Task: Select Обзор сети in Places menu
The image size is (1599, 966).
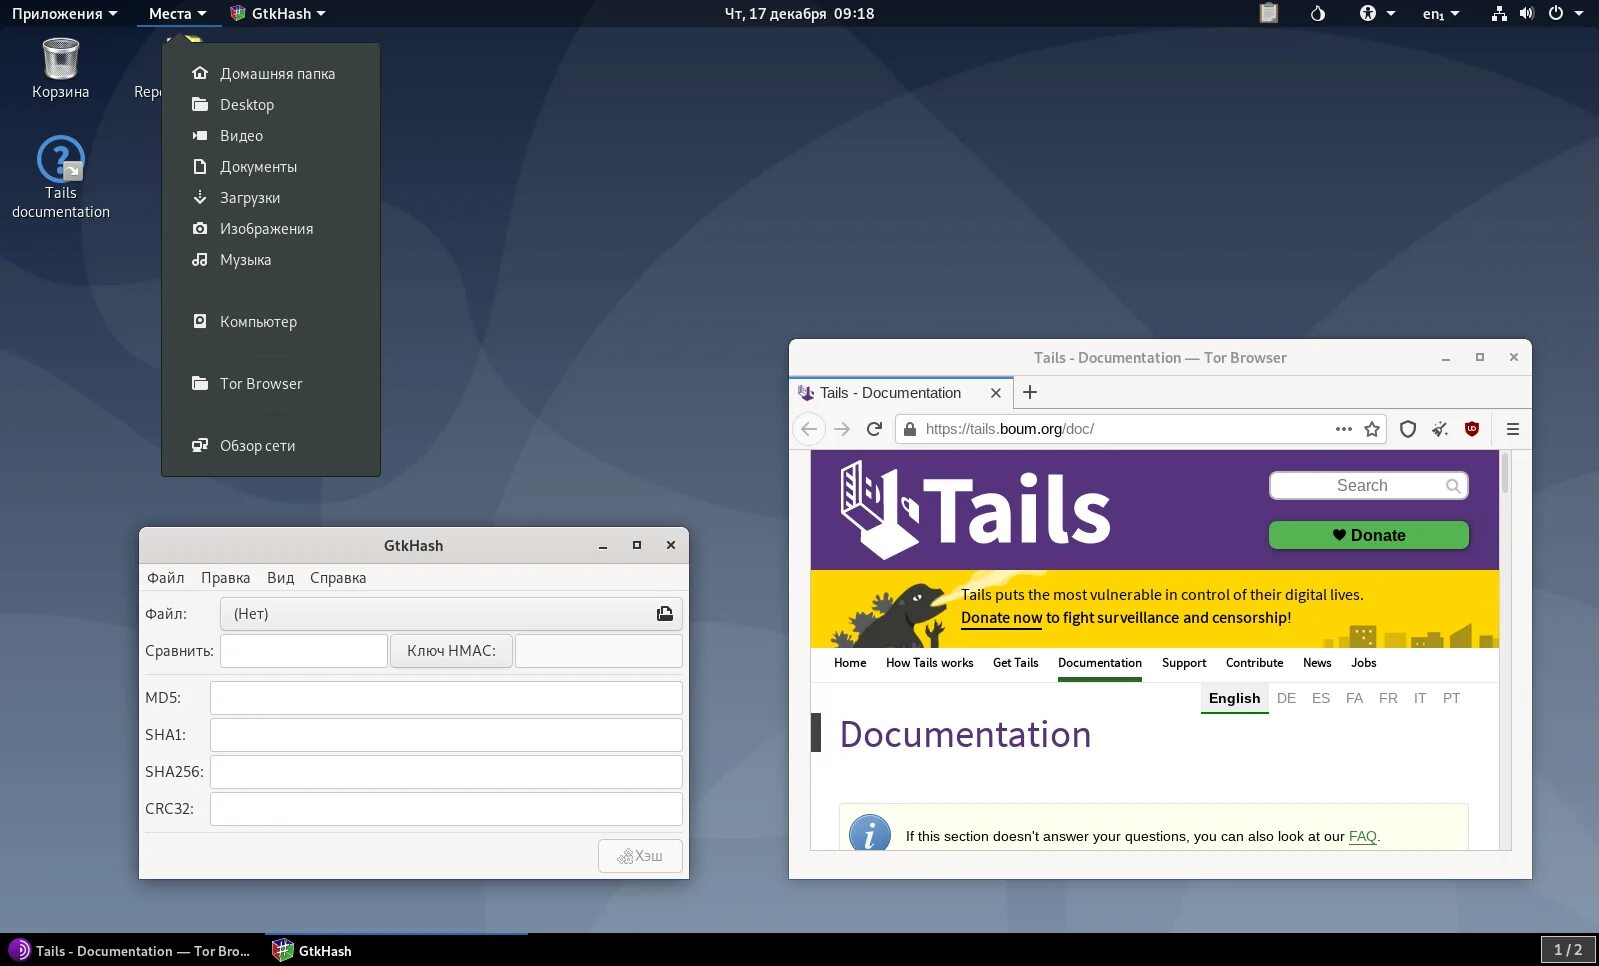Action: 271,445
